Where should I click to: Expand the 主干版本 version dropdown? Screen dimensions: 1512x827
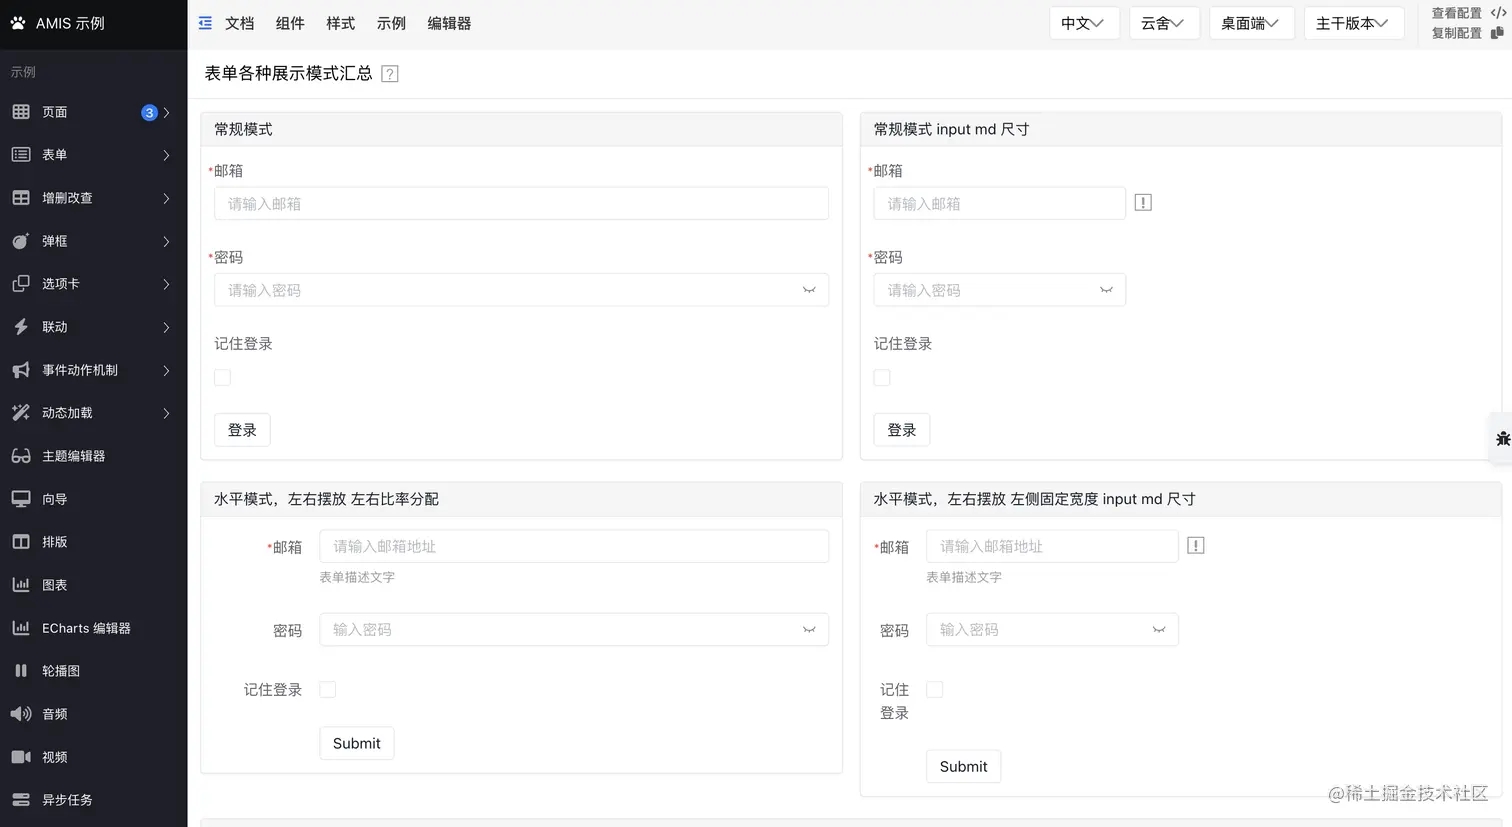(1354, 22)
